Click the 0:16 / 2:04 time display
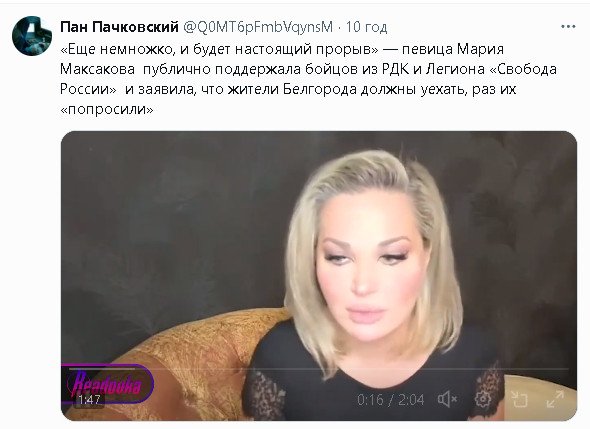The width and height of the screenshot is (590, 429). [x=391, y=399]
